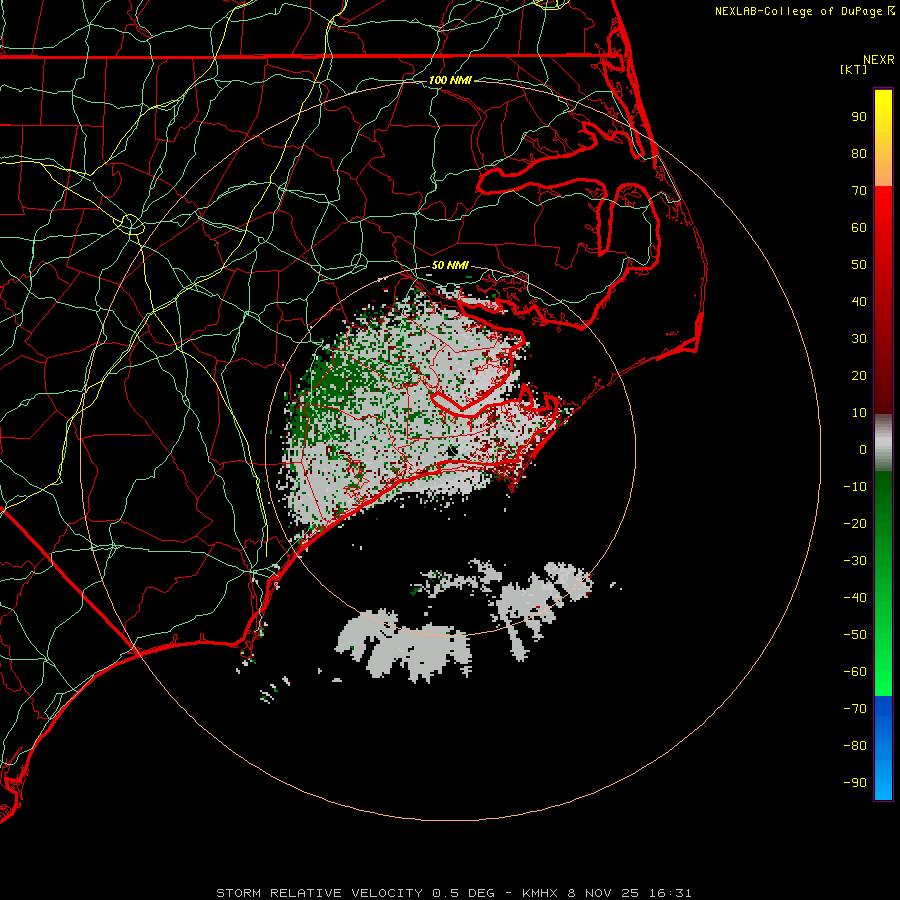This screenshot has height=900, width=900.
Task: Click the 50 value on the velocity scale
Action: (x=859, y=265)
